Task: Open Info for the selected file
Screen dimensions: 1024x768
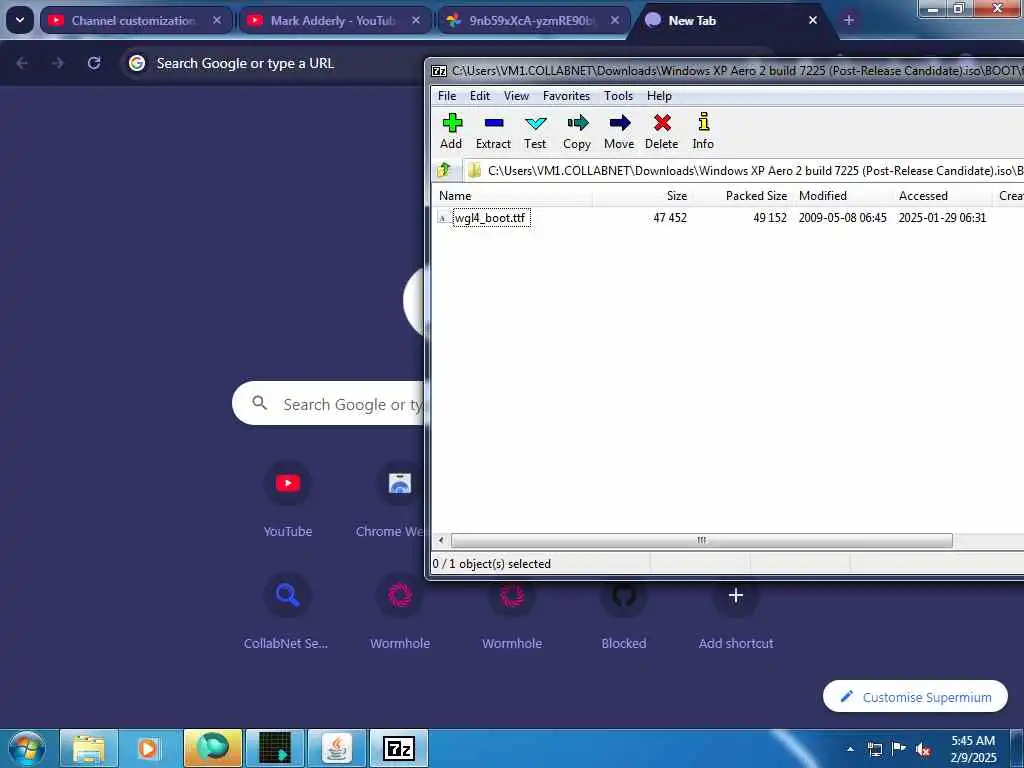Action: 703,131
